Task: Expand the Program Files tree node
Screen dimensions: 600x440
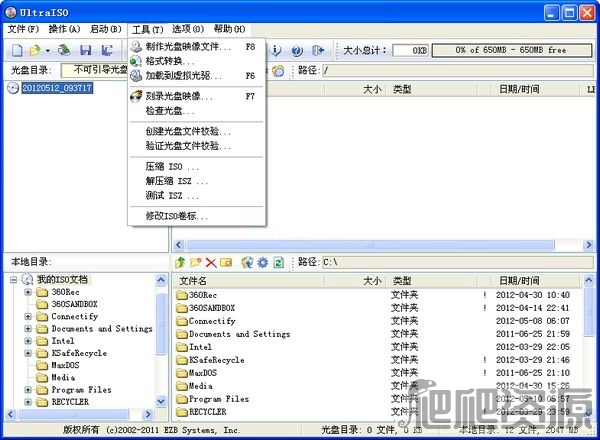Action: (x=28, y=390)
